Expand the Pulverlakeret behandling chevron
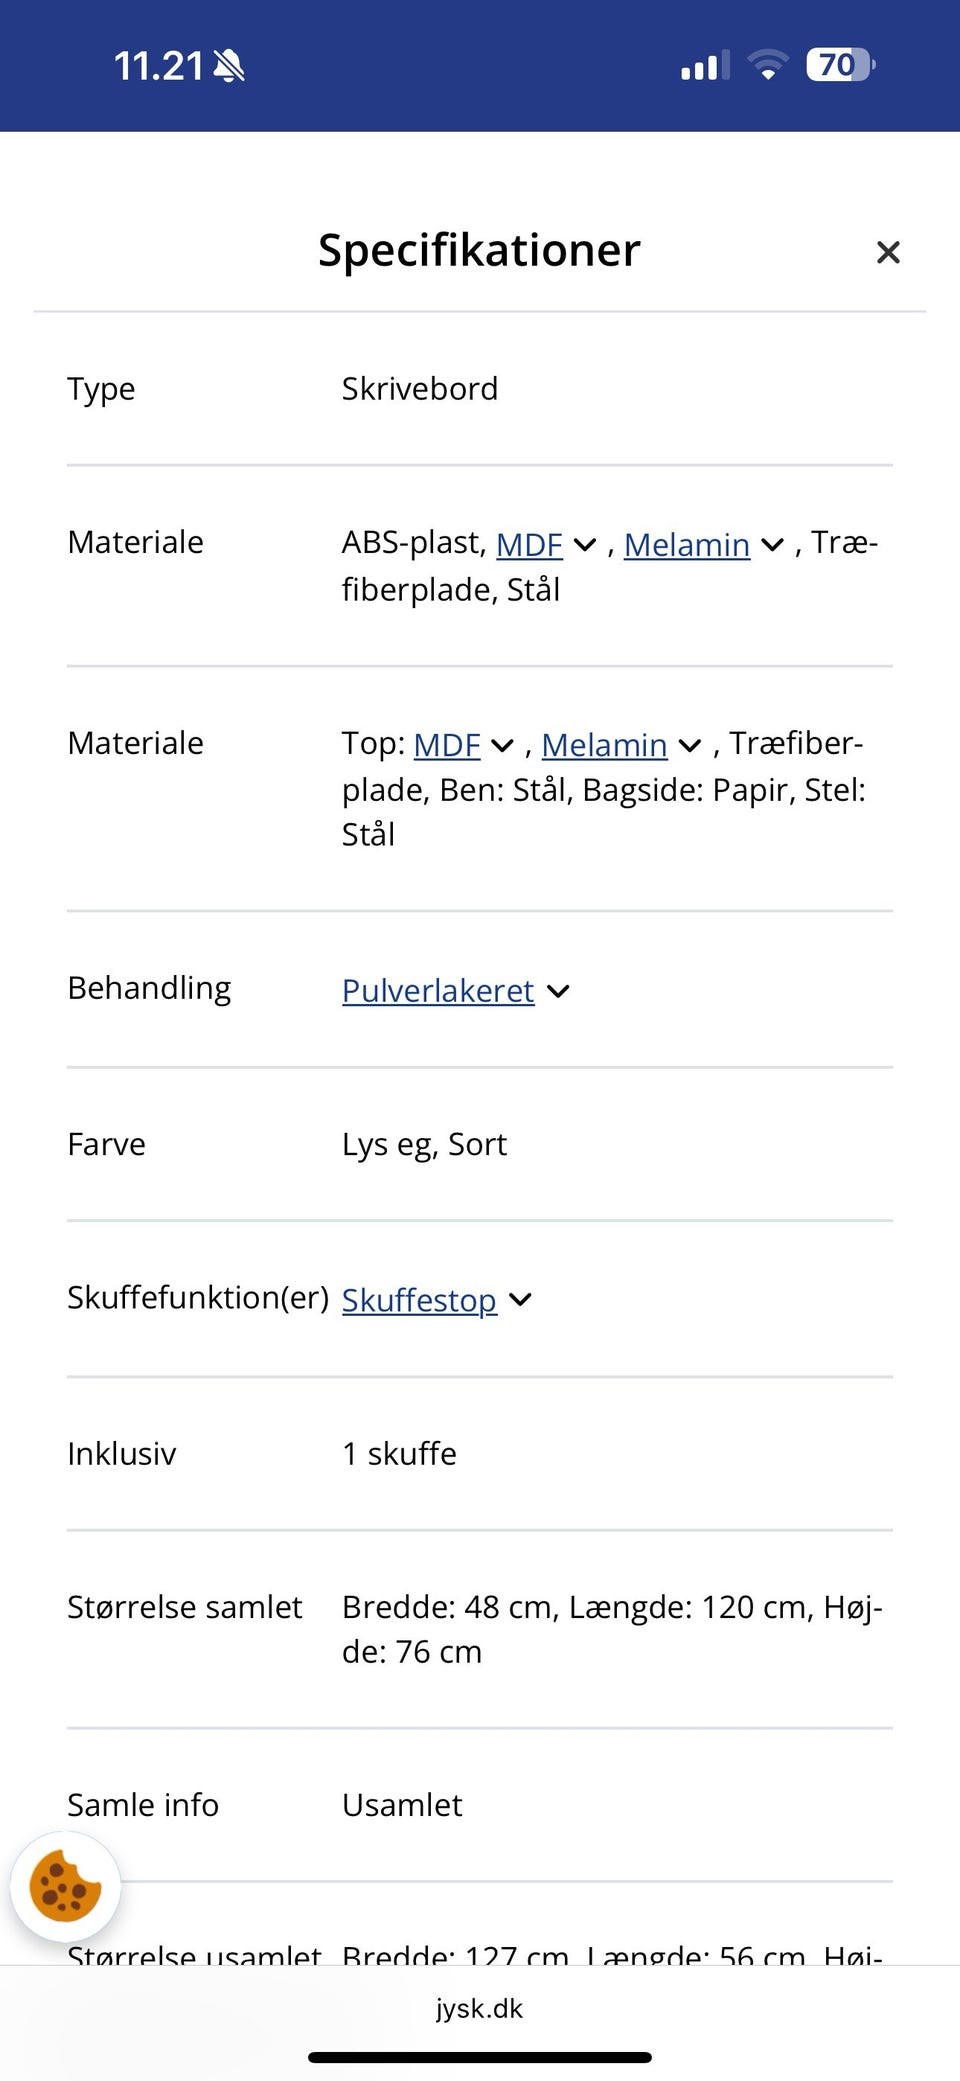This screenshot has width=960, height=2081. [558, 991]
